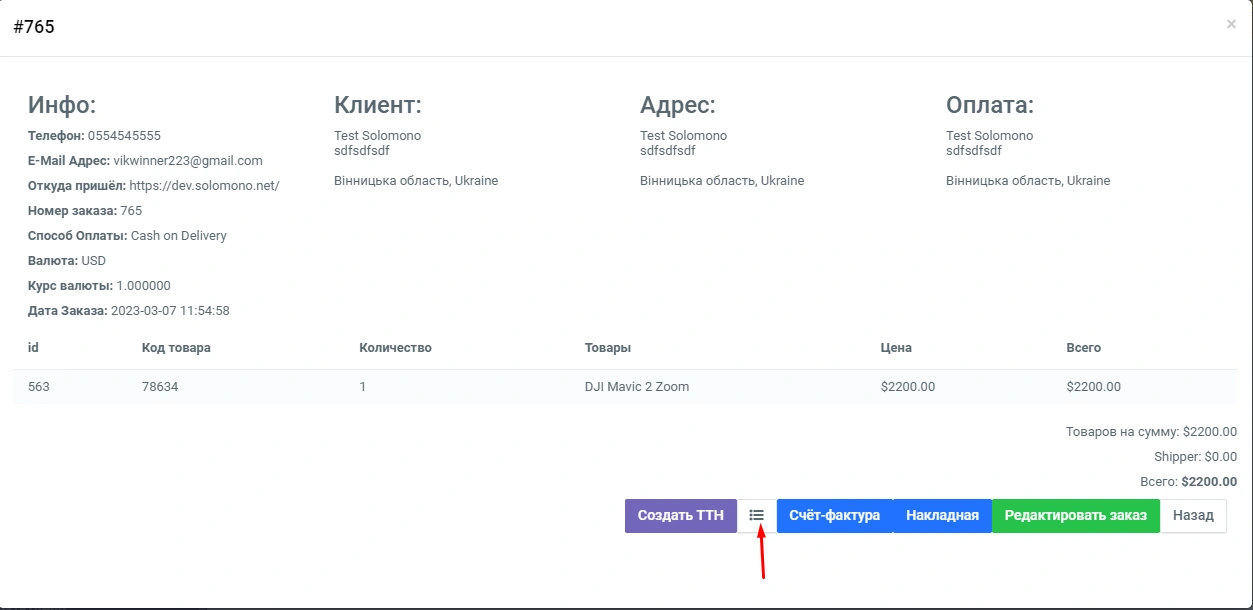This screenshot has width=1253, height=610.
Task: Click the dev.solomono.net source URL
Action: [x=204, y=186]
